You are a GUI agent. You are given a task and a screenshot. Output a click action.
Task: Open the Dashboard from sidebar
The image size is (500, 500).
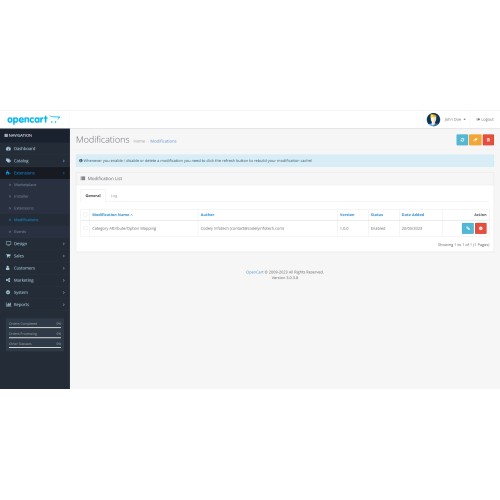35,149
